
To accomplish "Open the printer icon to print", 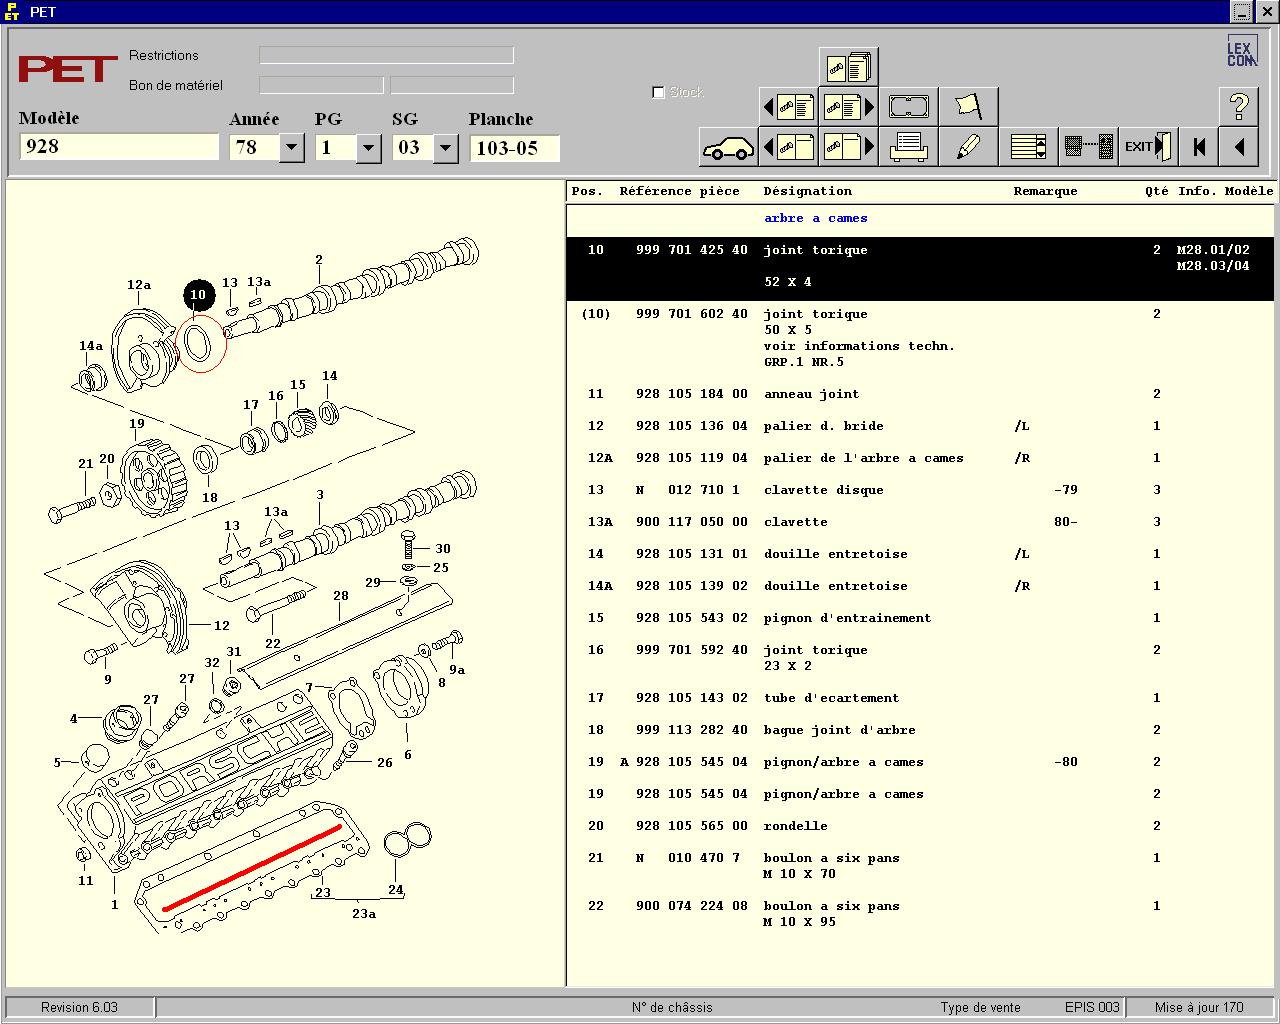I will tap(908, 147).
